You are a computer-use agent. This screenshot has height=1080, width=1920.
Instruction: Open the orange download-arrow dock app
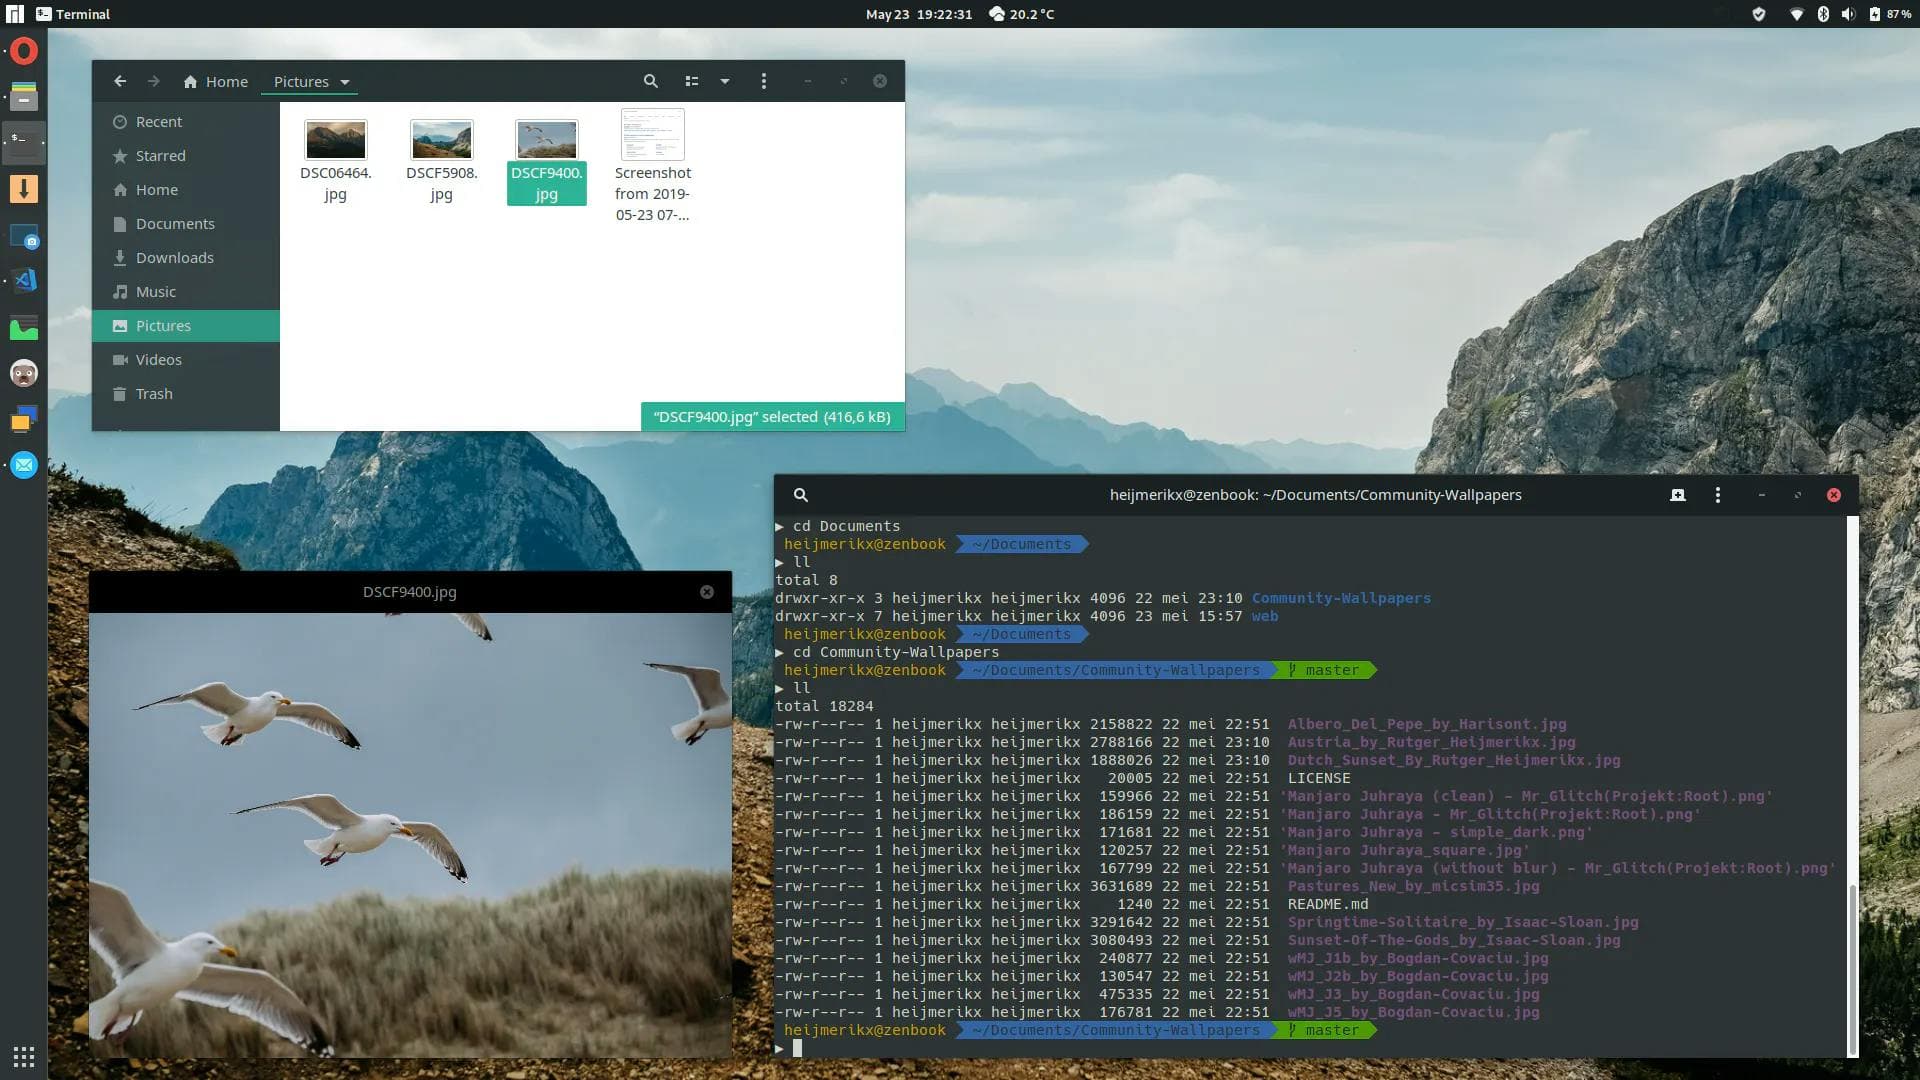pos(24,189)
